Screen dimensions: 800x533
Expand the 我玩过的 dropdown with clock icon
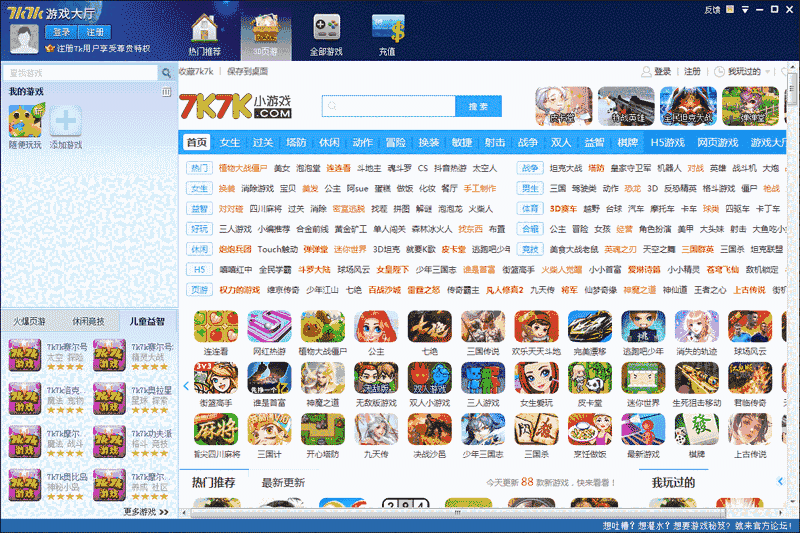click(x=744, y=71)
